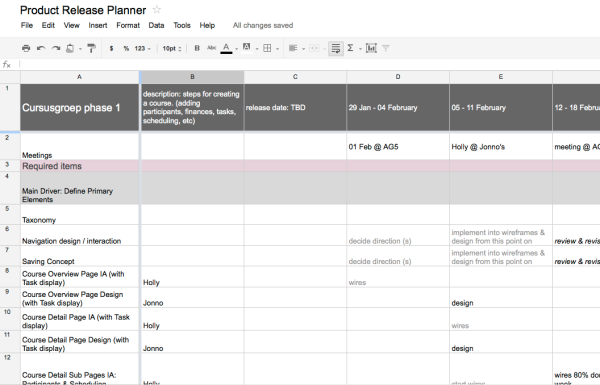Click the merge cells icon
This screenshot has width=600, height=385.
click(314, 48)
